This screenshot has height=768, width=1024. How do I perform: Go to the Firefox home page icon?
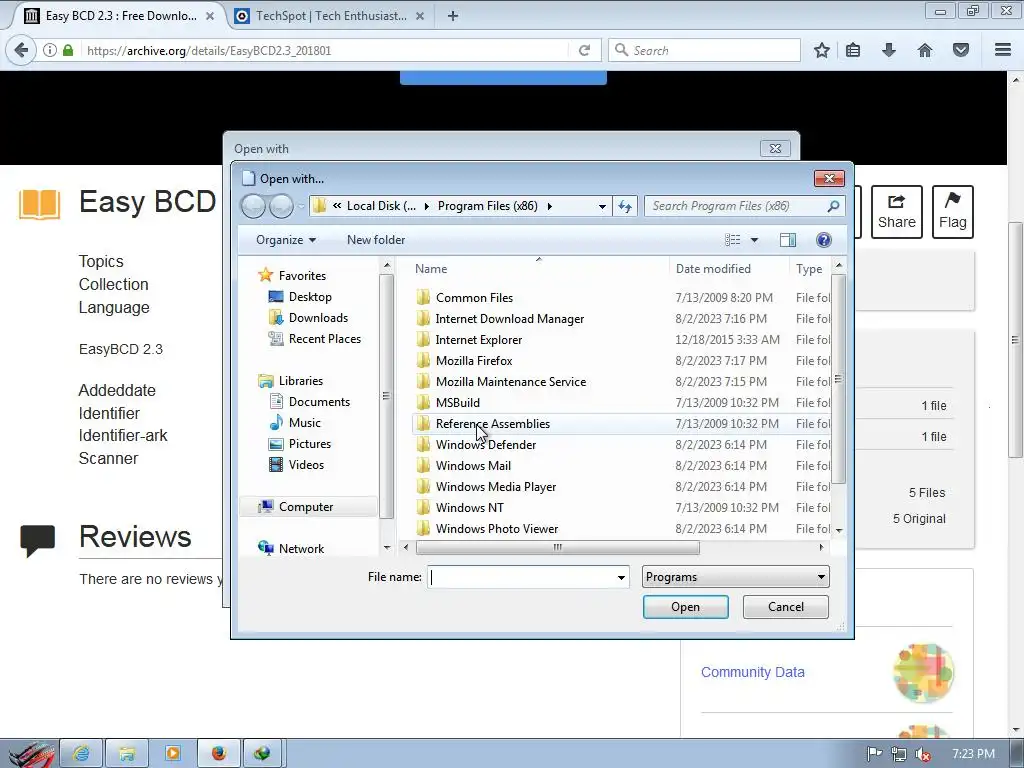925,50
